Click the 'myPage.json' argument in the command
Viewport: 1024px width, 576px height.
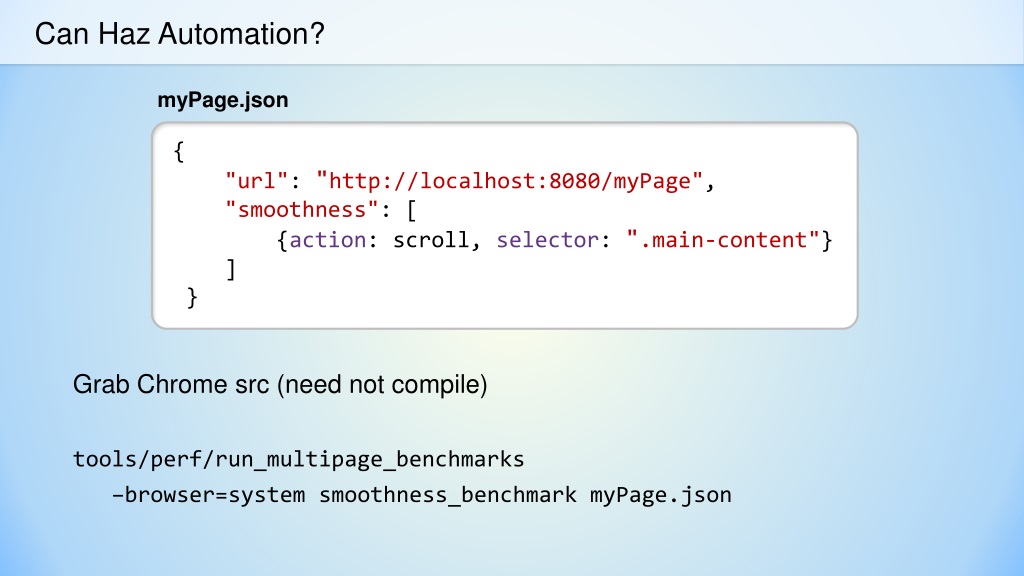(x=661, y=494)
